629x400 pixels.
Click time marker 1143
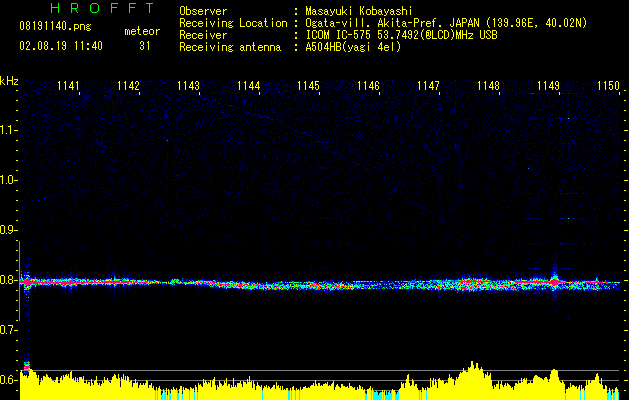pyautogui.click(x=188, y=86)
